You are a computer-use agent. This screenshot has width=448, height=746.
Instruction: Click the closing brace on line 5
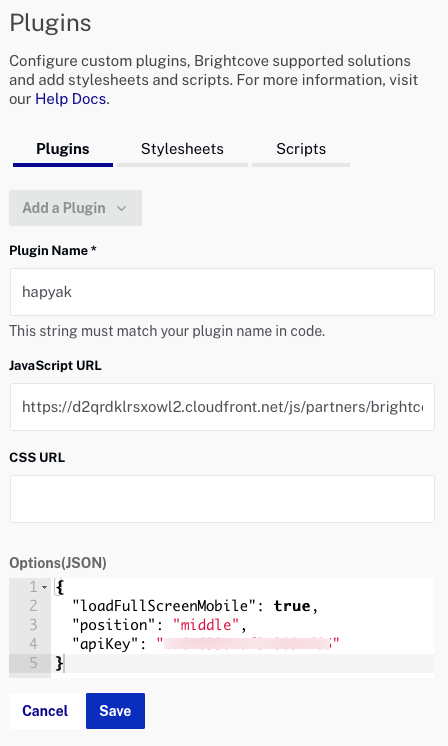point(59,663)
